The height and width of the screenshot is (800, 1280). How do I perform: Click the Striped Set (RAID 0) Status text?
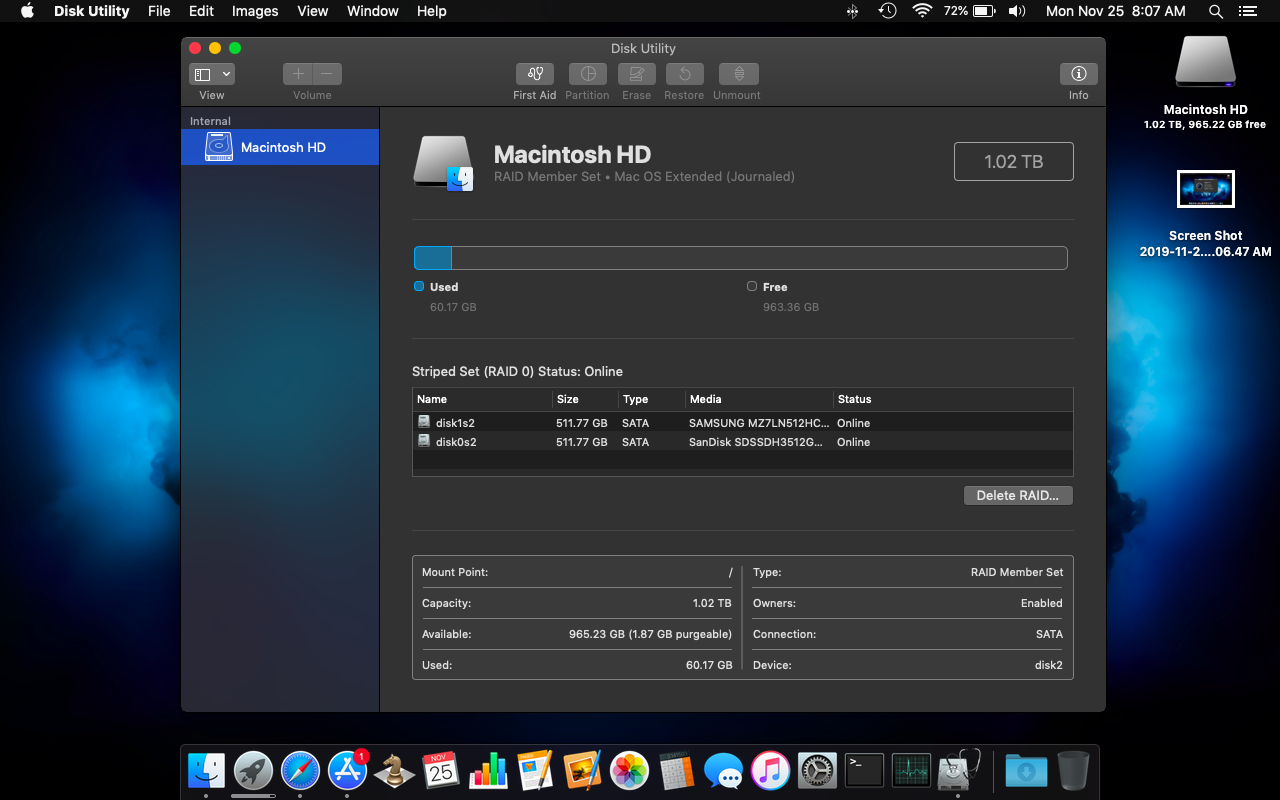point(517,371)
